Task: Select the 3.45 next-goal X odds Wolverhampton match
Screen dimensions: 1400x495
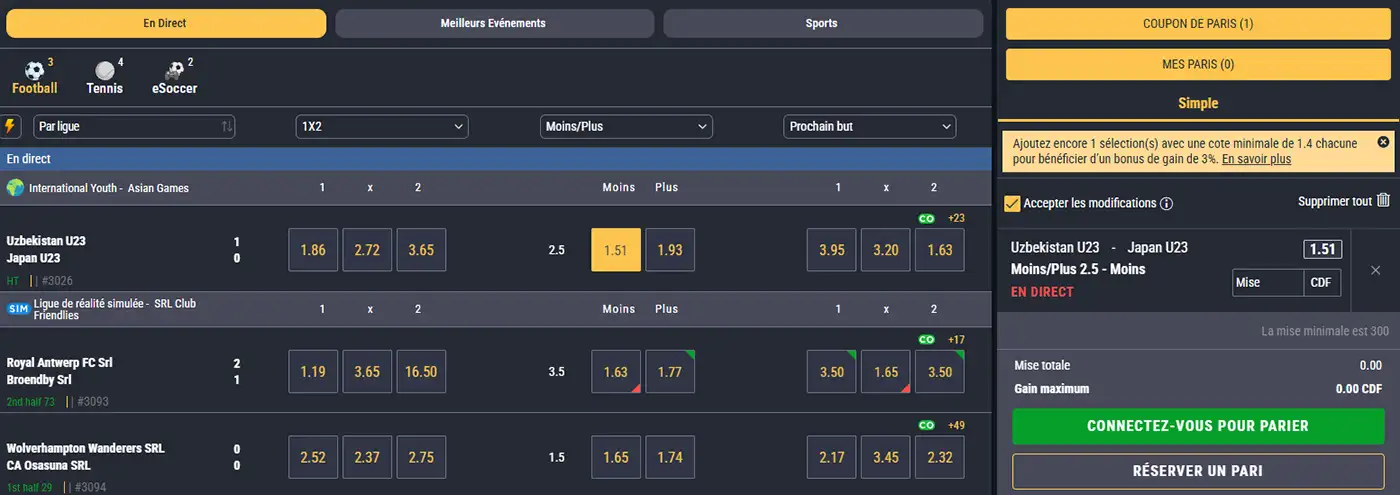Action: [x=886, y=457]
